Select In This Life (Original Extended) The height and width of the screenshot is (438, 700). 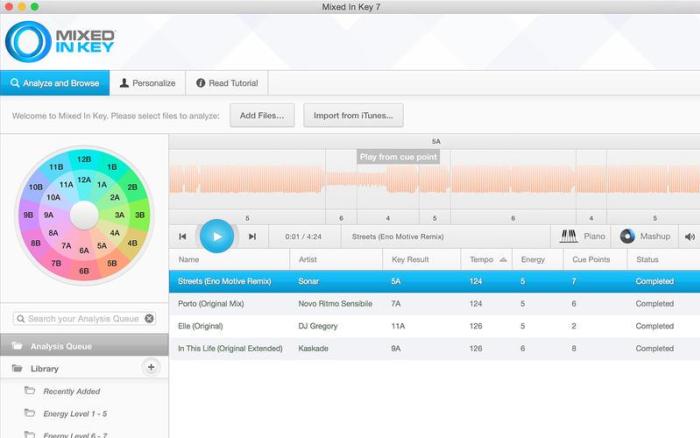[x=434, y=348]
